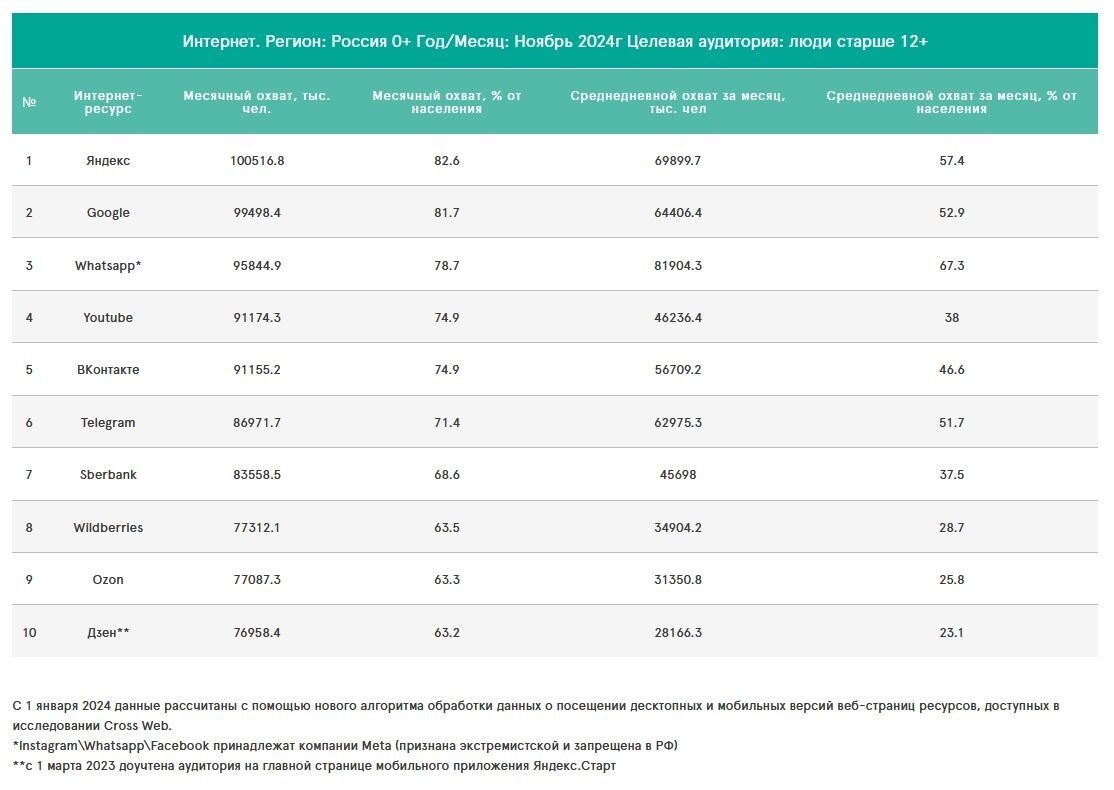Image resolution: width=1114 pixels, height=790 pixels.
Task: Click the Интернет-ресурс column header
Action: (108, 102)
